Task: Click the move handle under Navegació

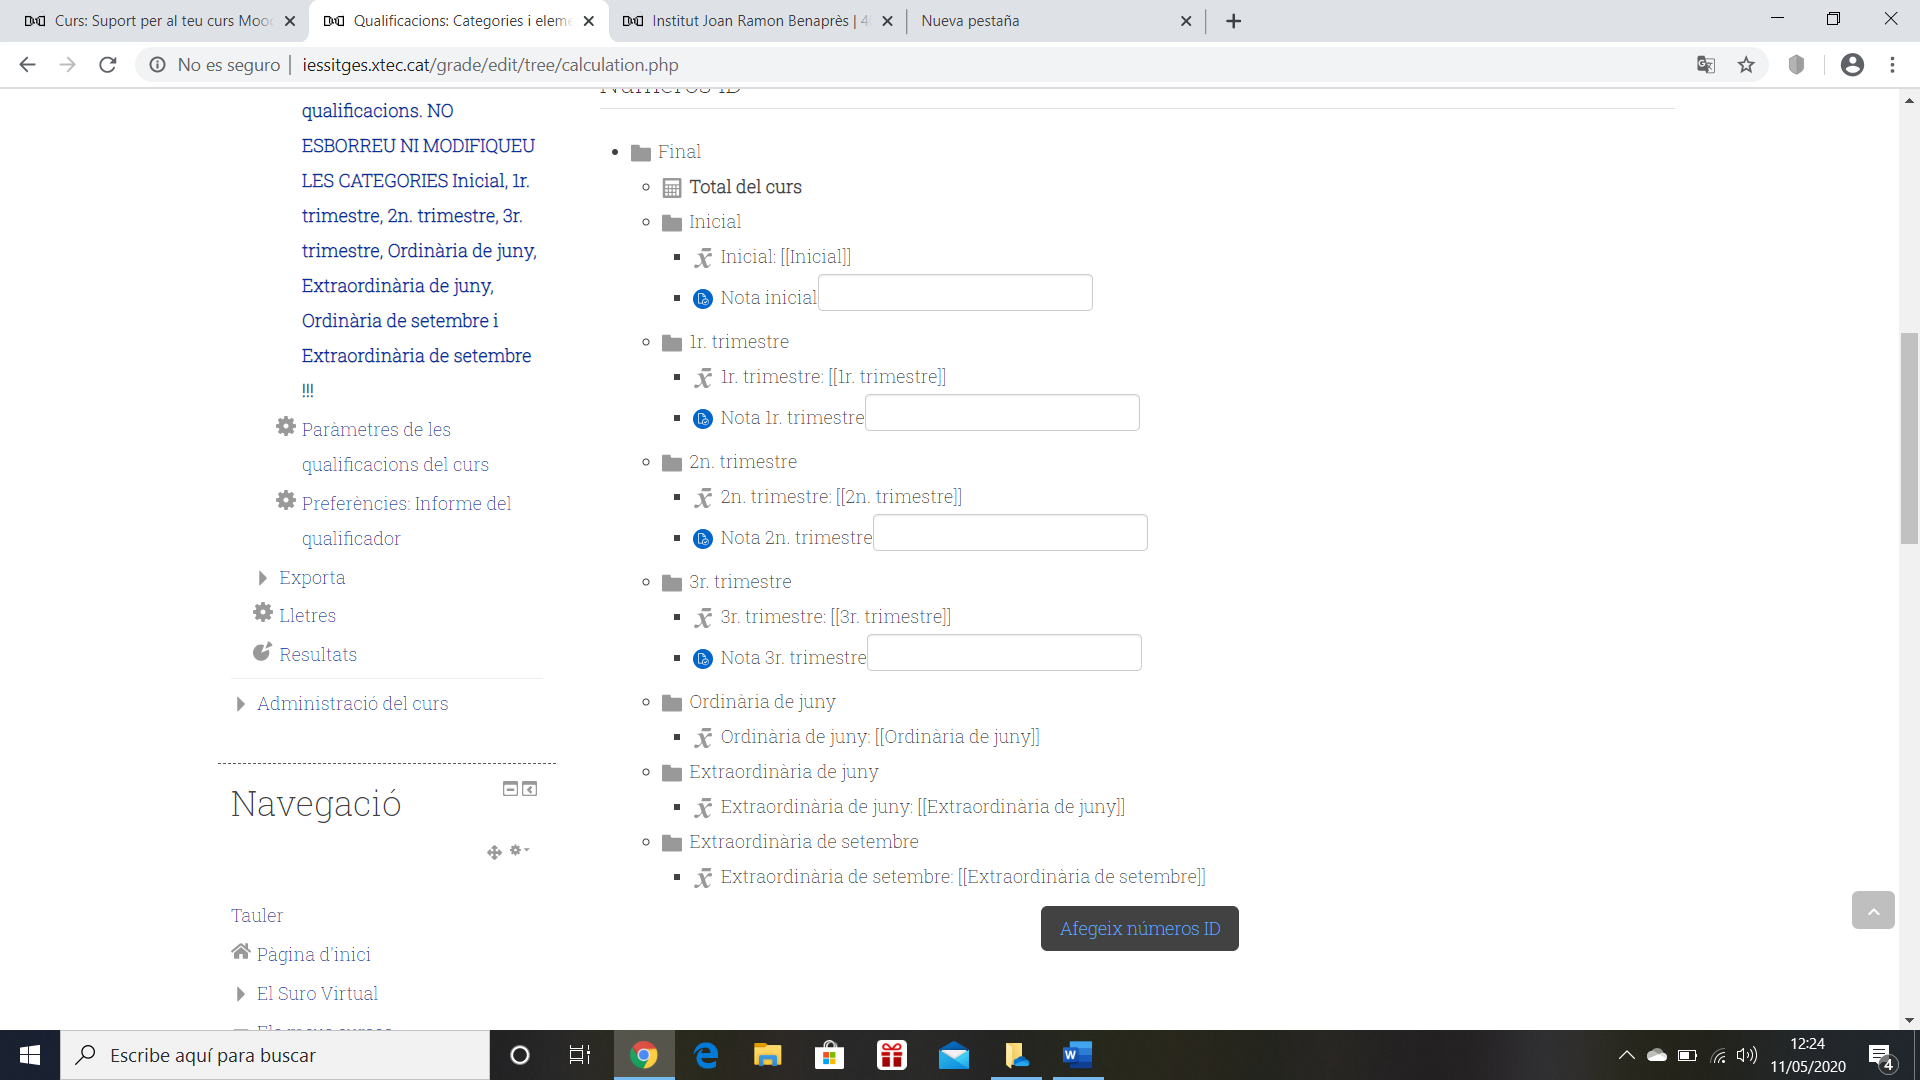Action: click(x=494, y=852)
